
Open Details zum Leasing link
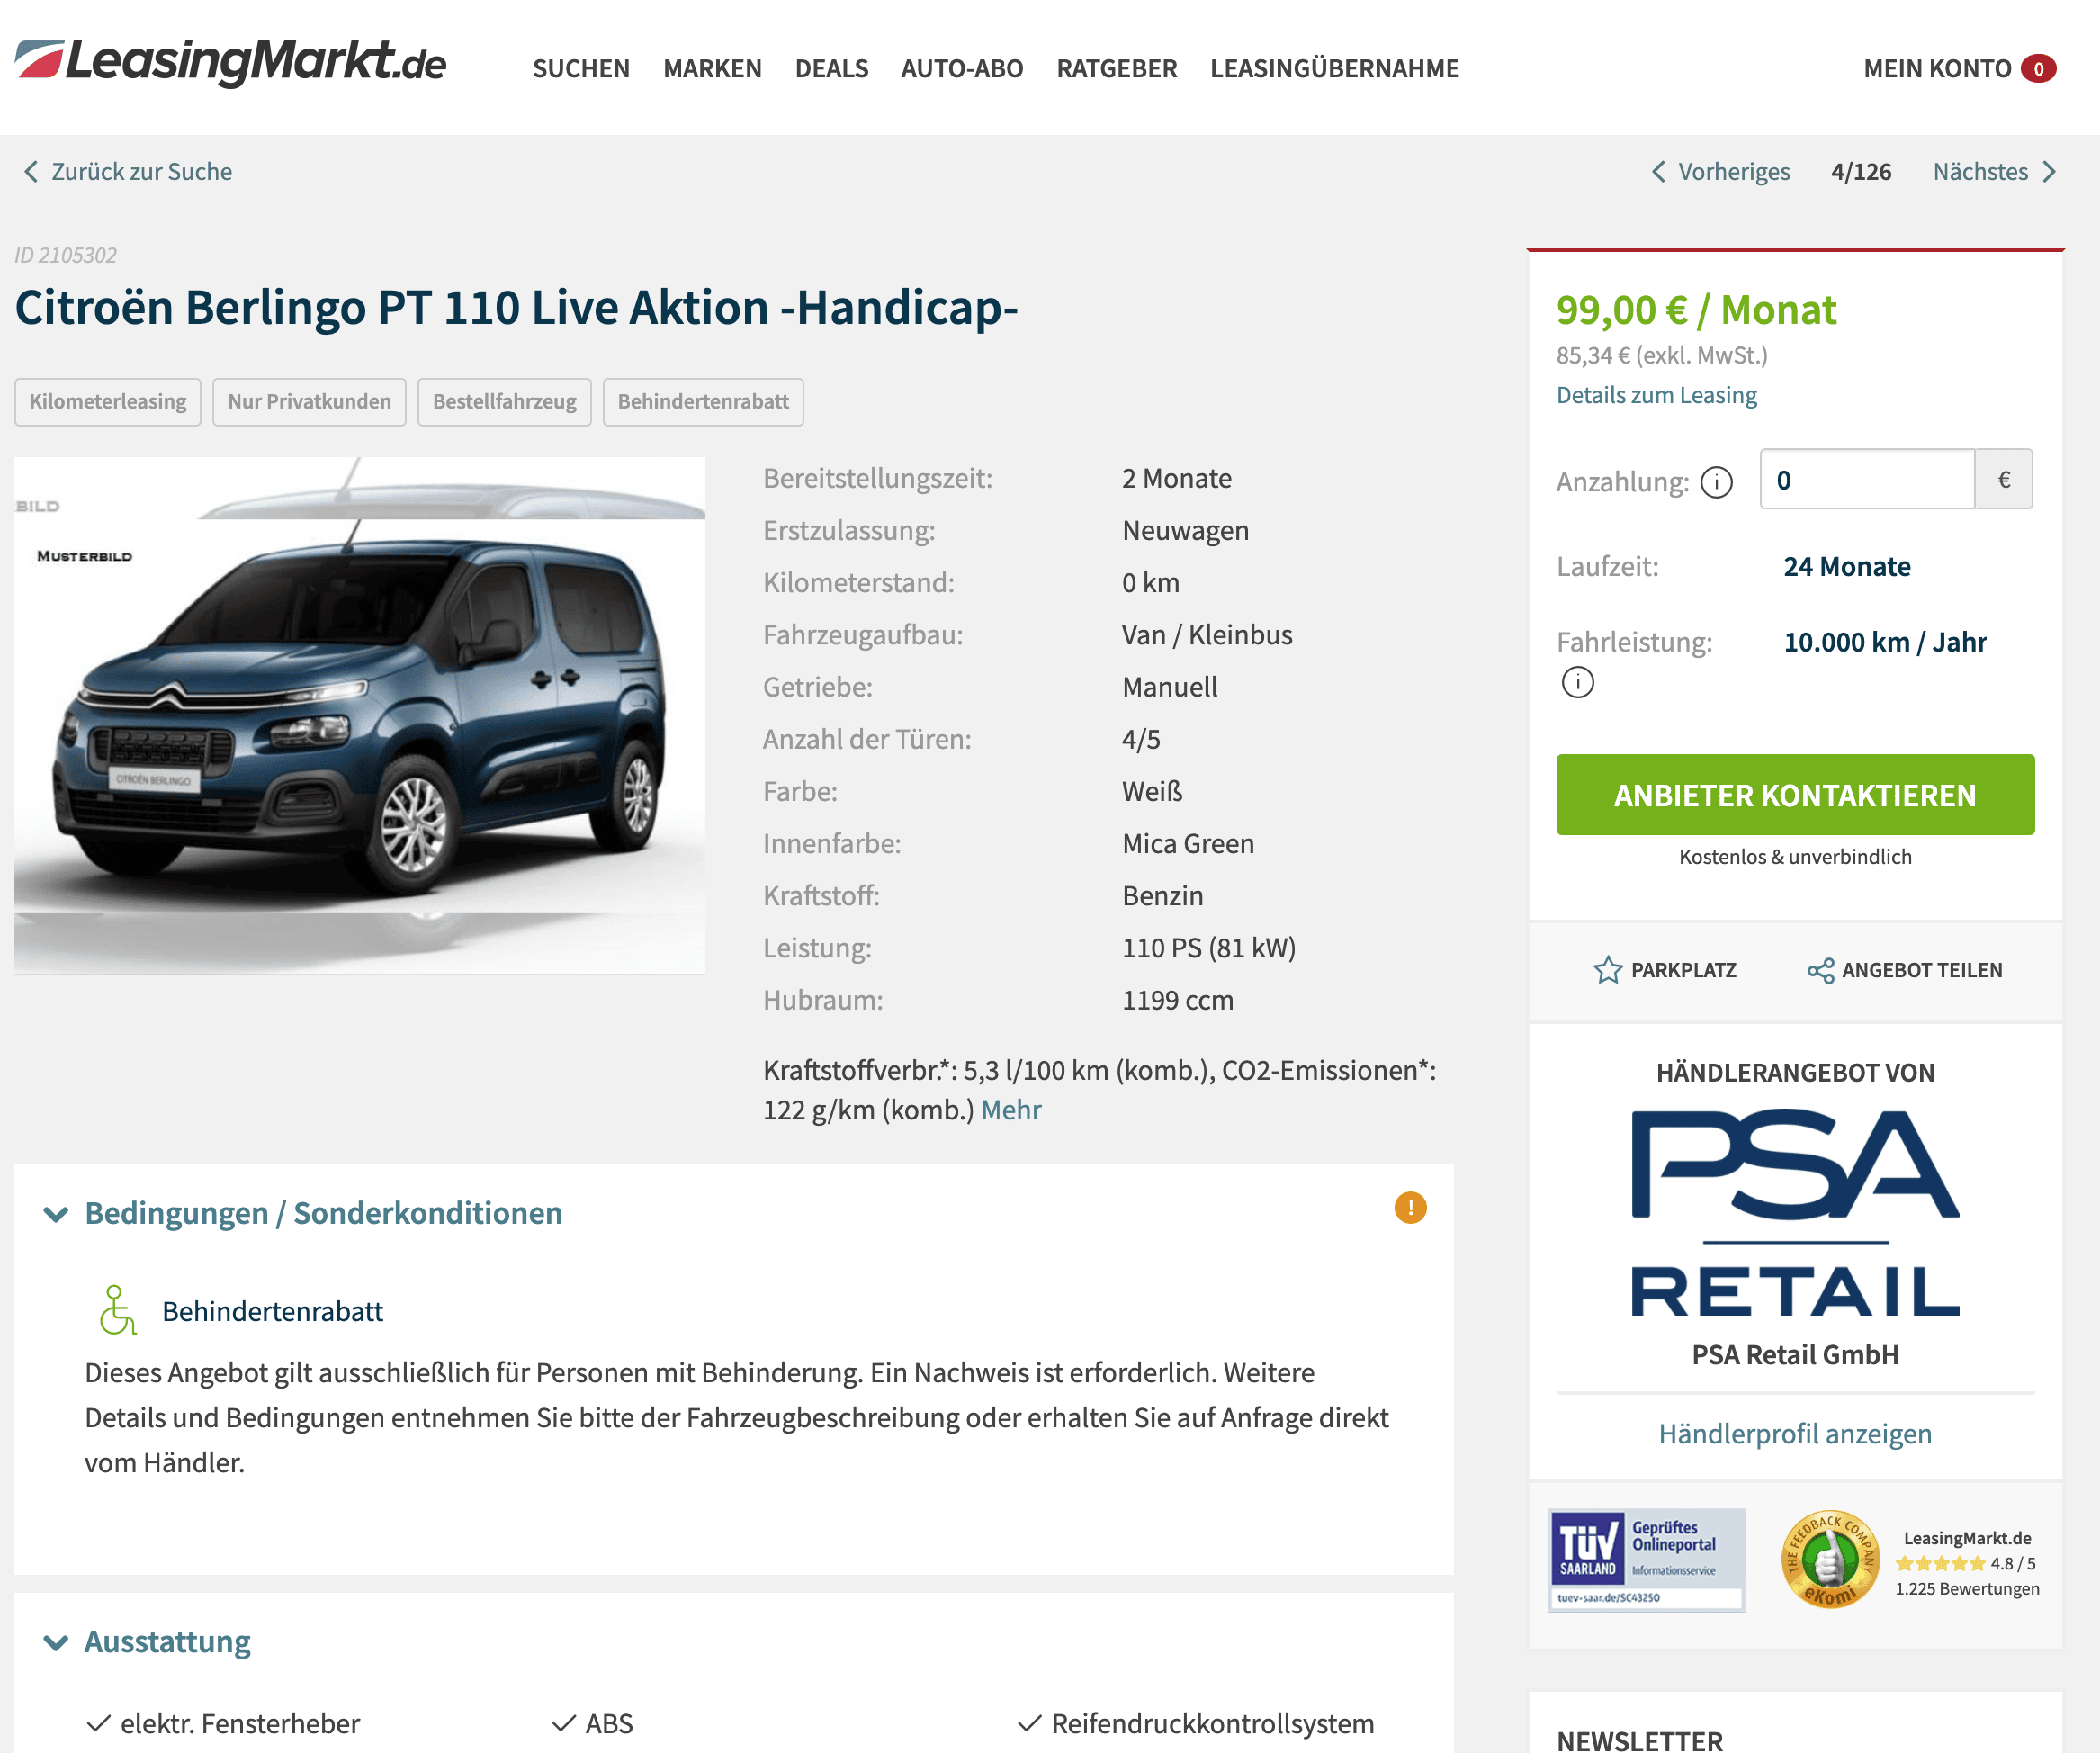point(1656,395)
